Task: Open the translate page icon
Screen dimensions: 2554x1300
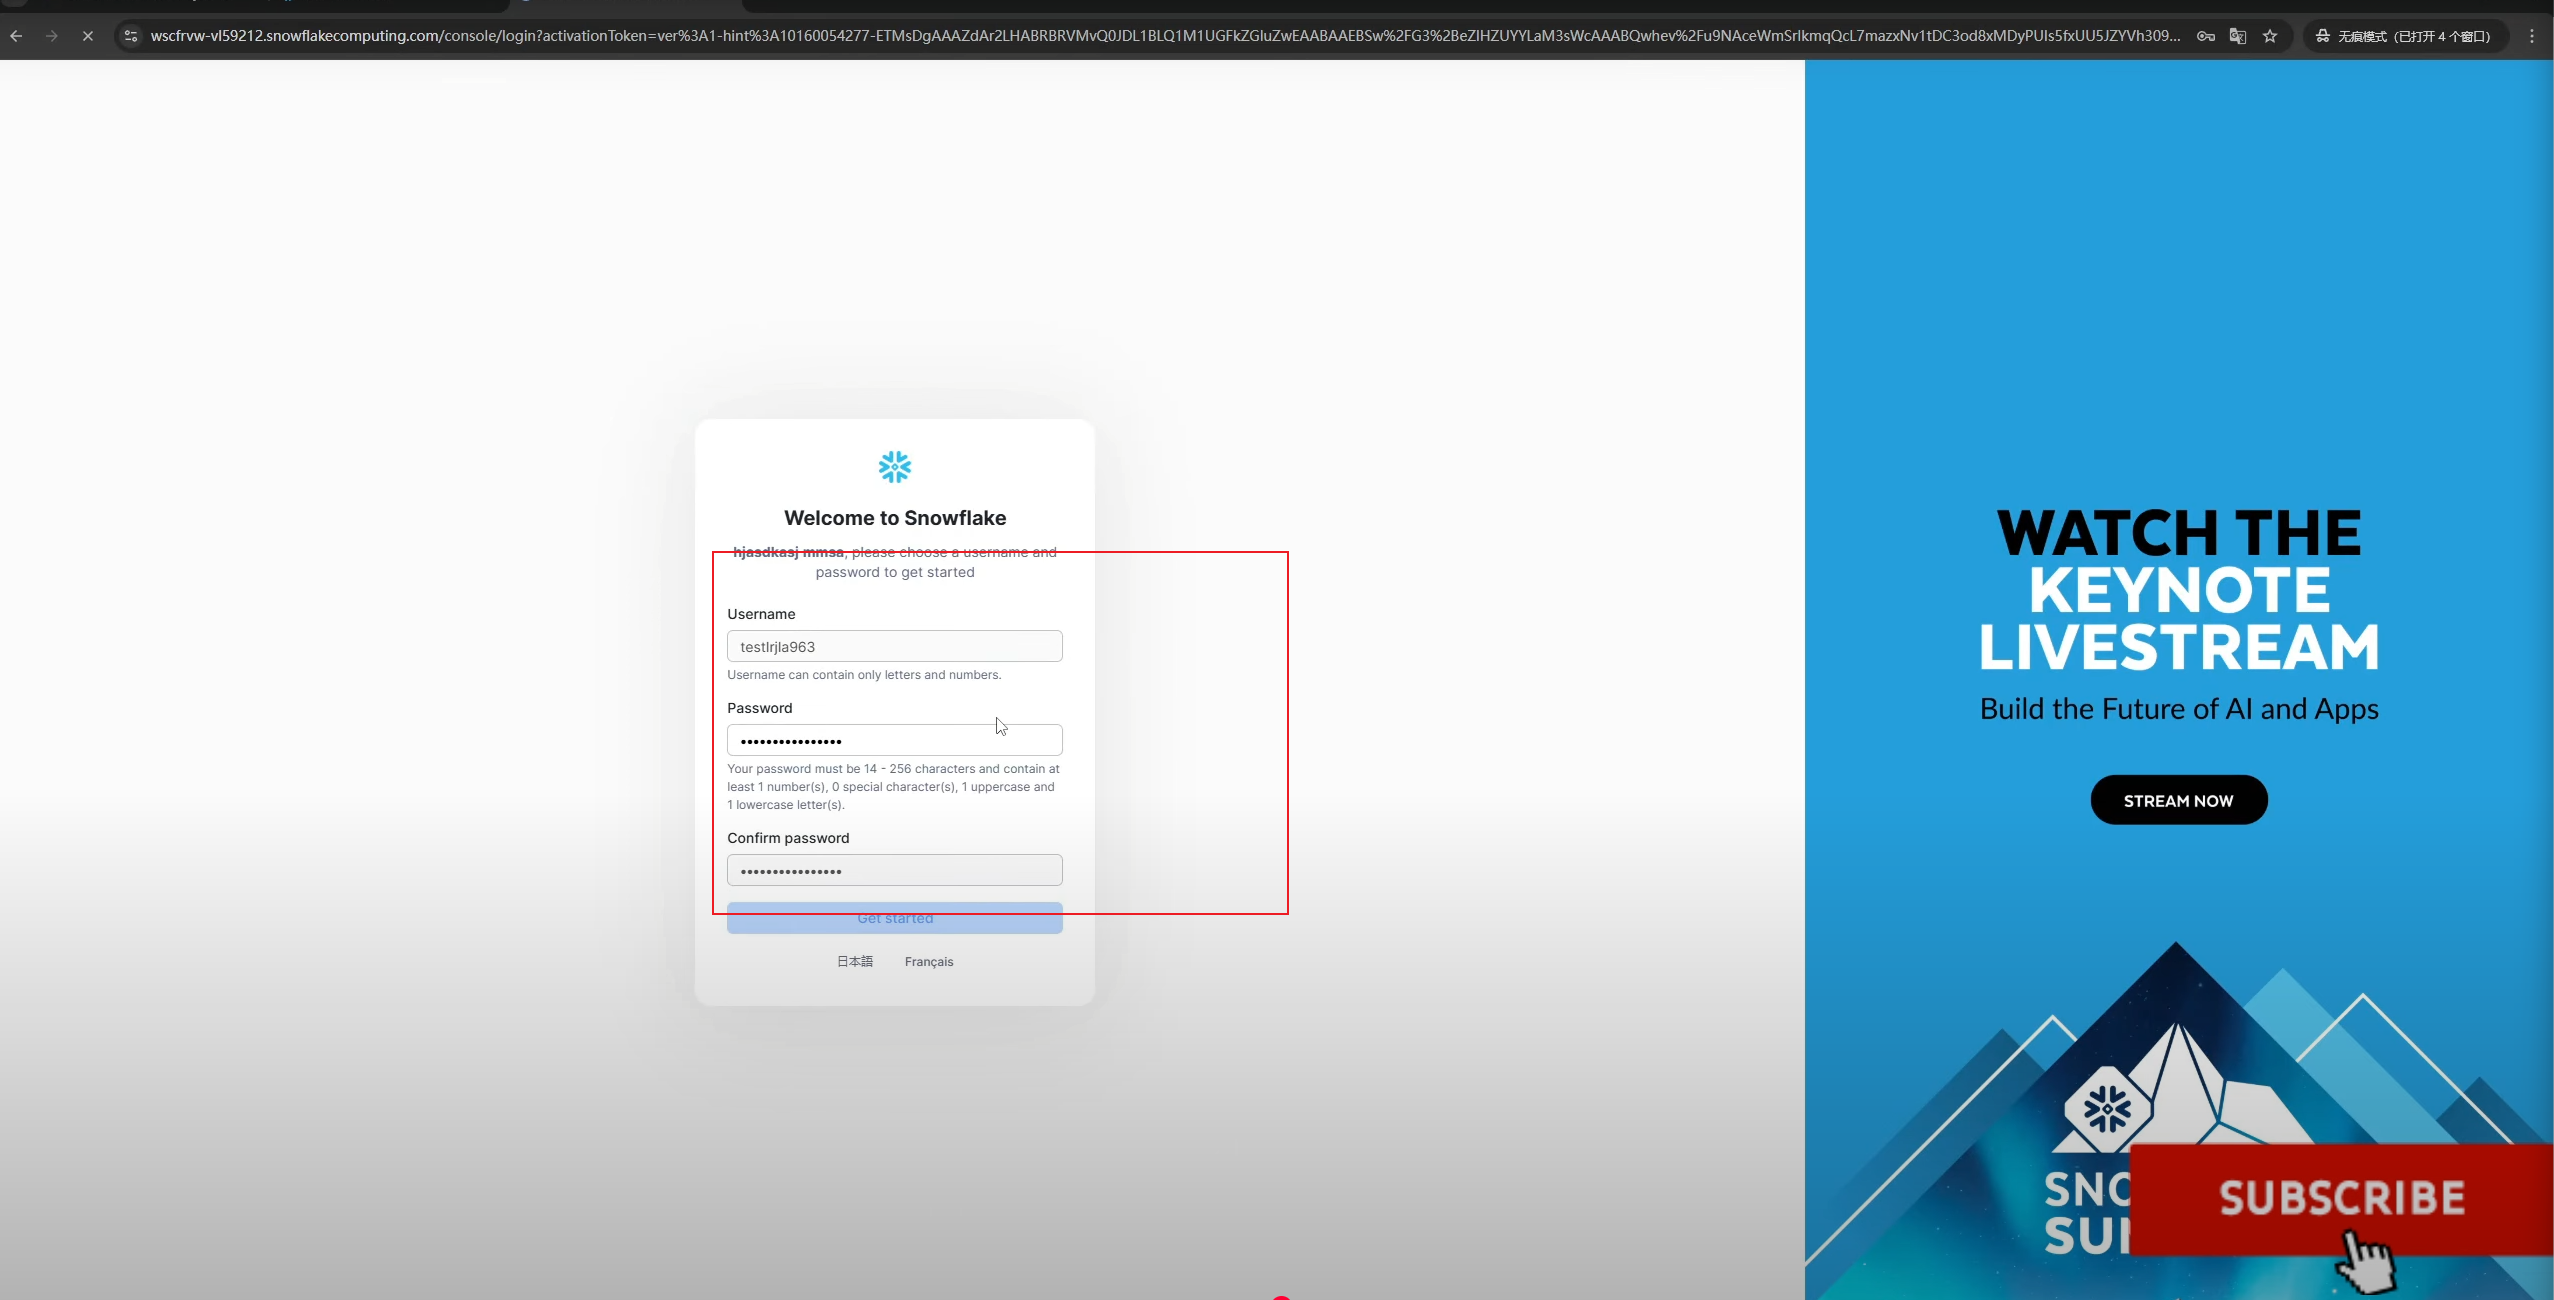Action: tap(2238, 36)
